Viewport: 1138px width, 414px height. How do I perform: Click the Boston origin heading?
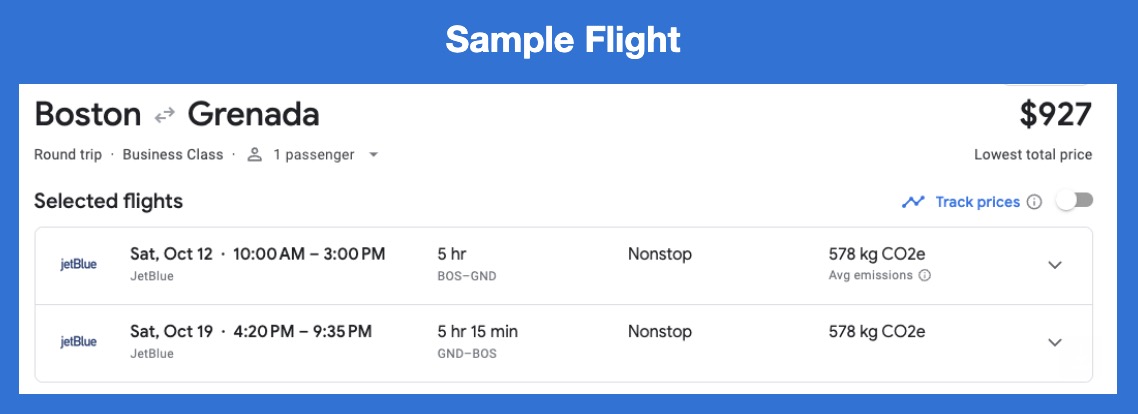[88, 115]
